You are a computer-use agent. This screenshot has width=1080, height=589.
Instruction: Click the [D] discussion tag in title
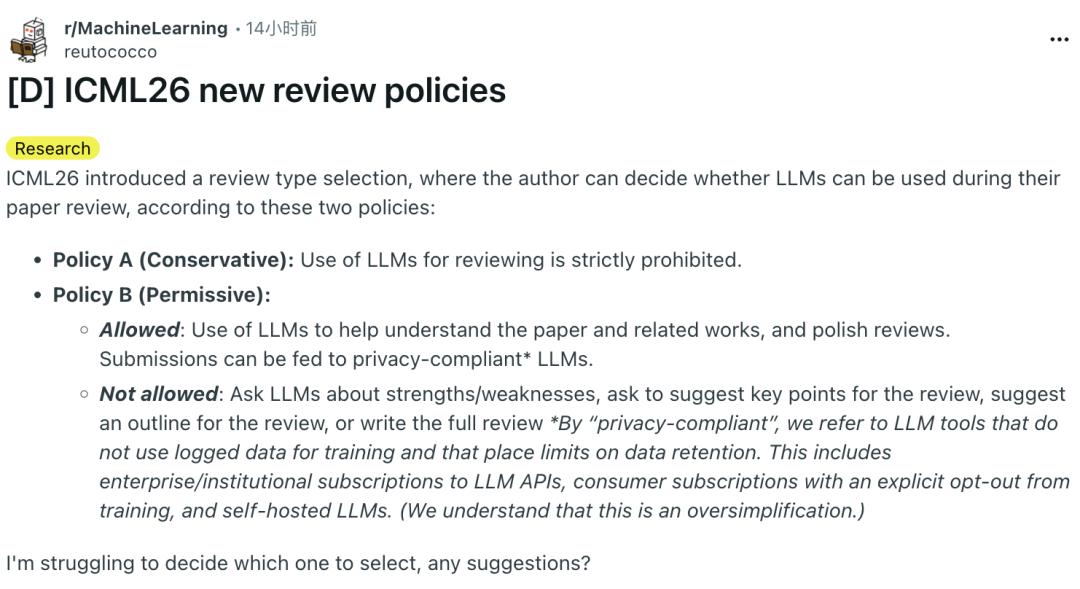click(30, 91)
